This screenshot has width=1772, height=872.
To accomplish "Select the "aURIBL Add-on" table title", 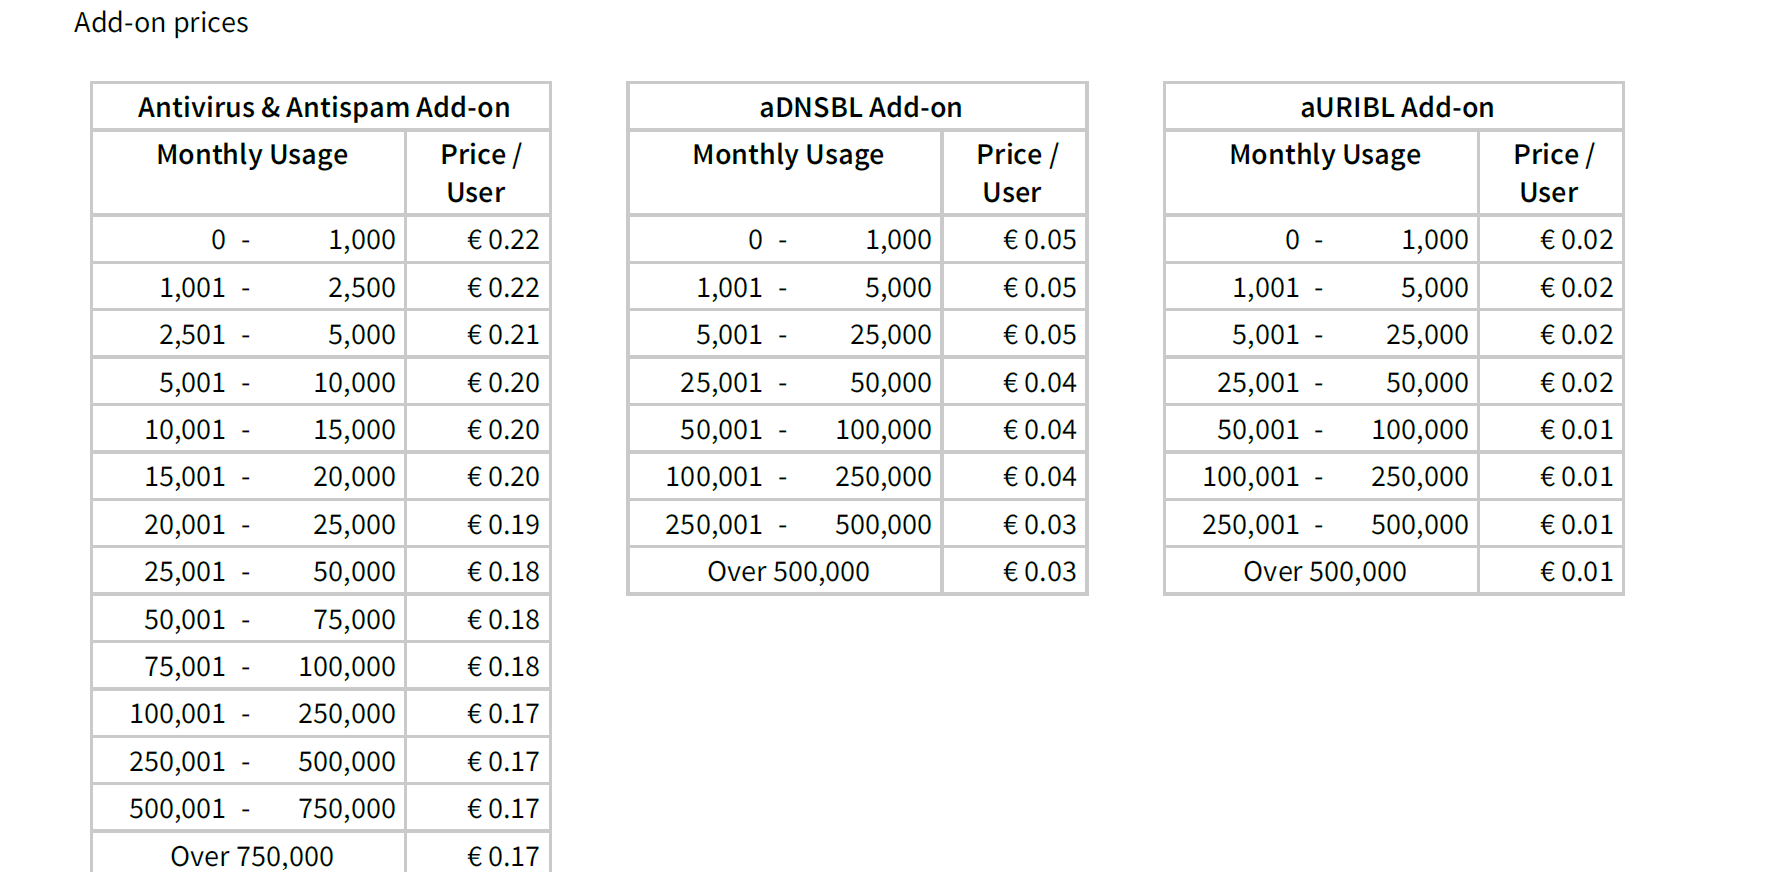I will pyautogui.click(x=1396, y=107).
